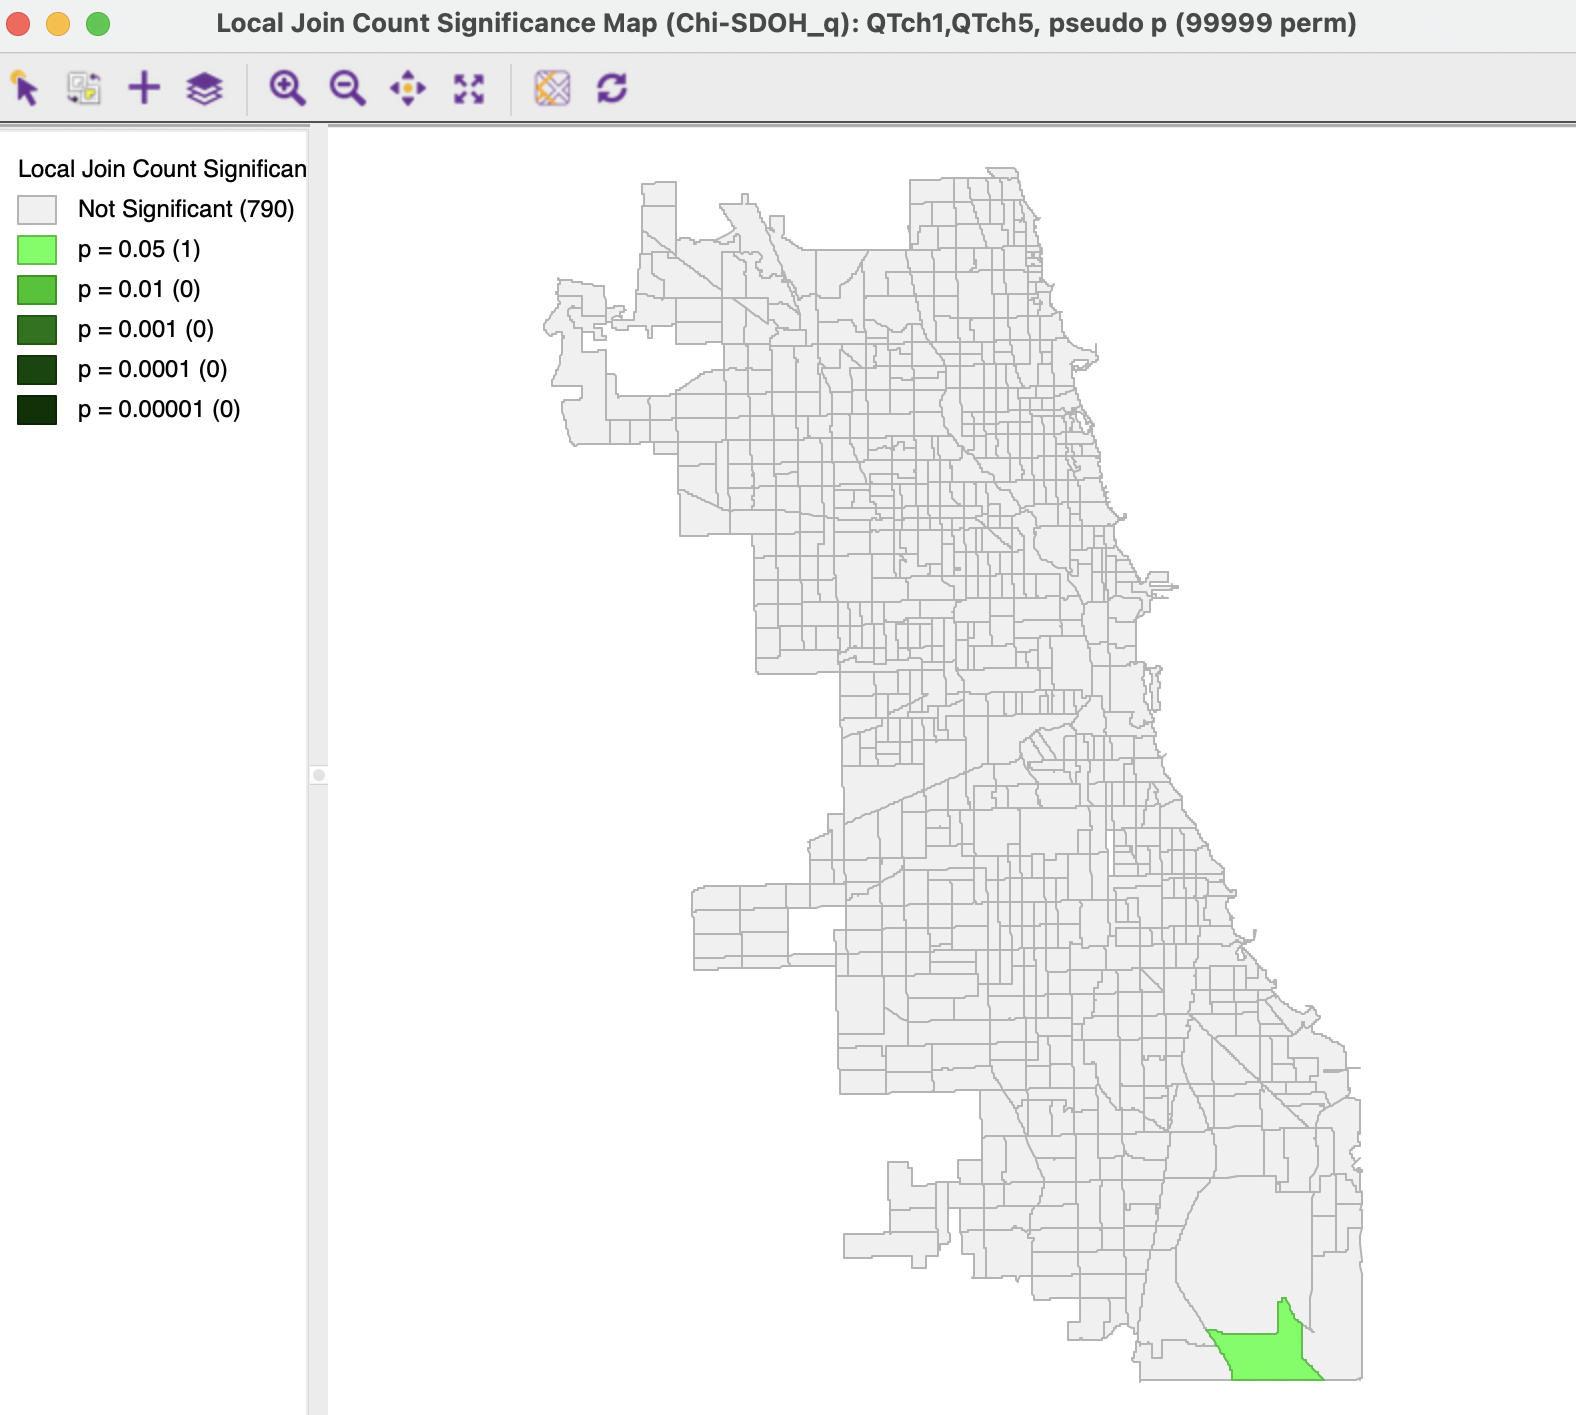Click the 'p = 0.001 (0)' legend label
Image resolution: width=1576 pixels, height=1415 pixels.
146,329
